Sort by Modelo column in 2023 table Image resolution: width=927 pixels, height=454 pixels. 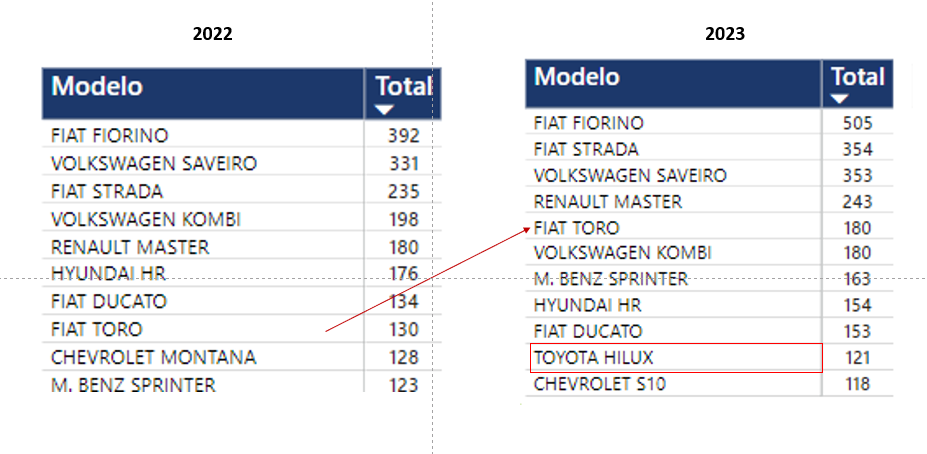(577, 77)
